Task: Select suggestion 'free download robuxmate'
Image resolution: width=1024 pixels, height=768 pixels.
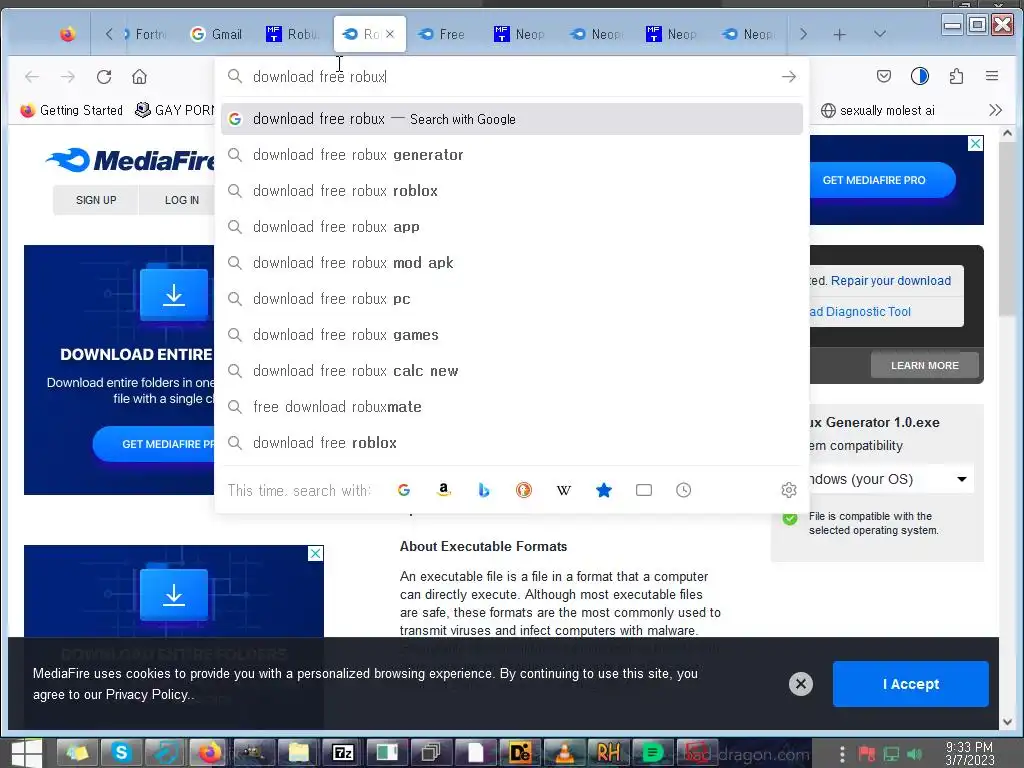Action: pos(511,406)
